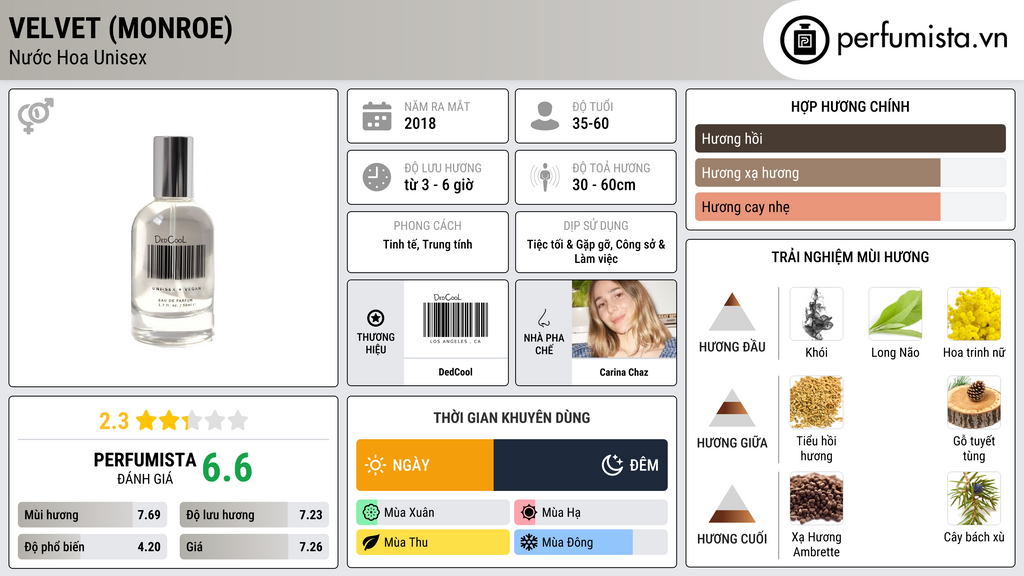Select the Mùa Thu season bar
1024x576 pixels.
(x=433, y=542)
